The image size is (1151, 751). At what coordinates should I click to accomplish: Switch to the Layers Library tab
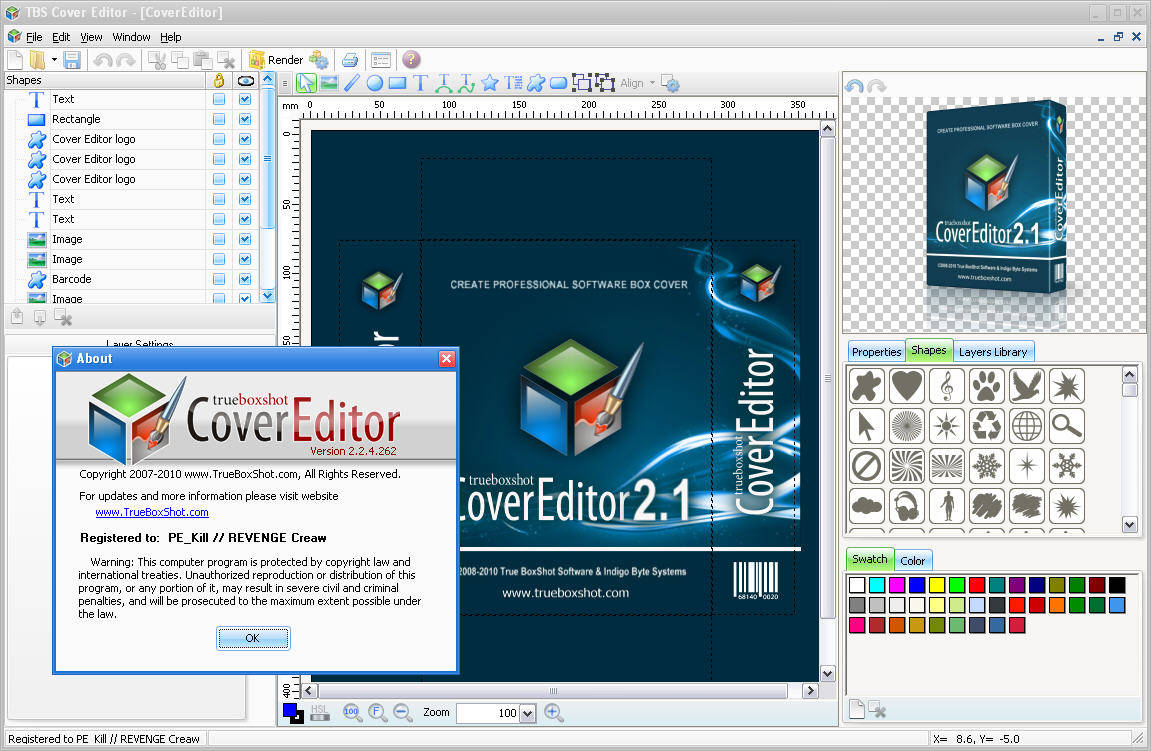(x=992, y=352)
